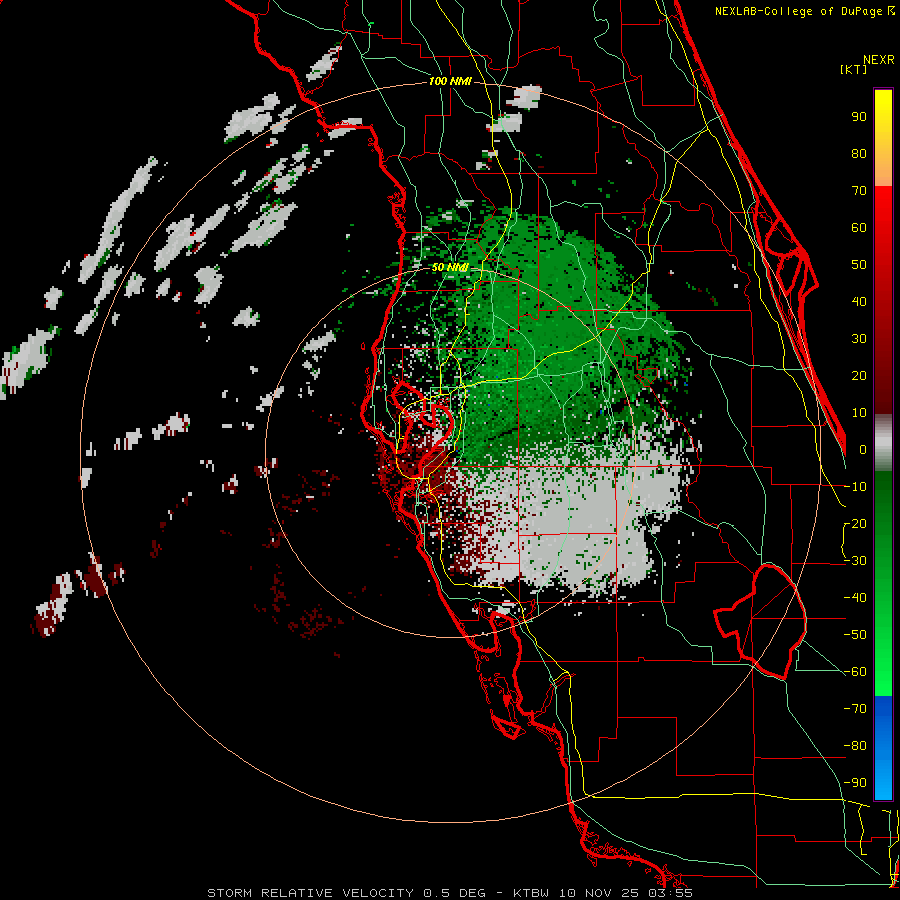Viewport: 900px width, 900px height.
Task: Click the 0 value on the velocity scale
Action: tap(863, 449)
